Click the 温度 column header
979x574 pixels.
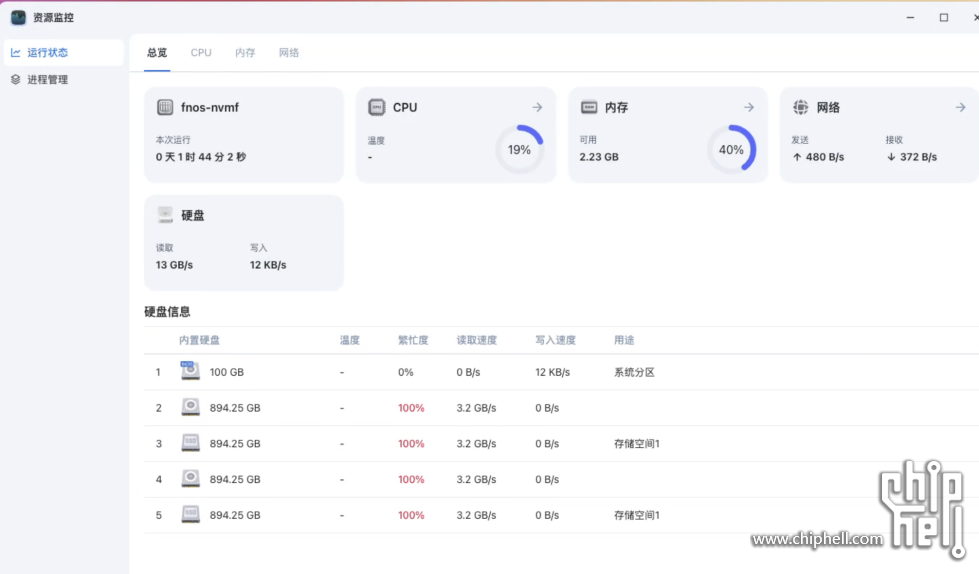[350, 340]
